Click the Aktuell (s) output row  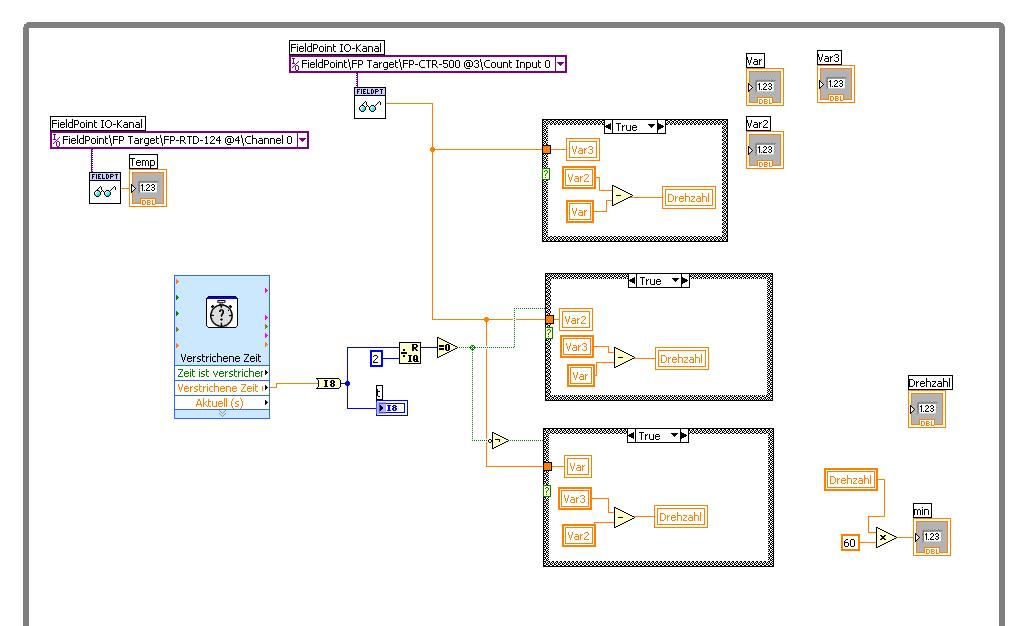pos(222,403)
